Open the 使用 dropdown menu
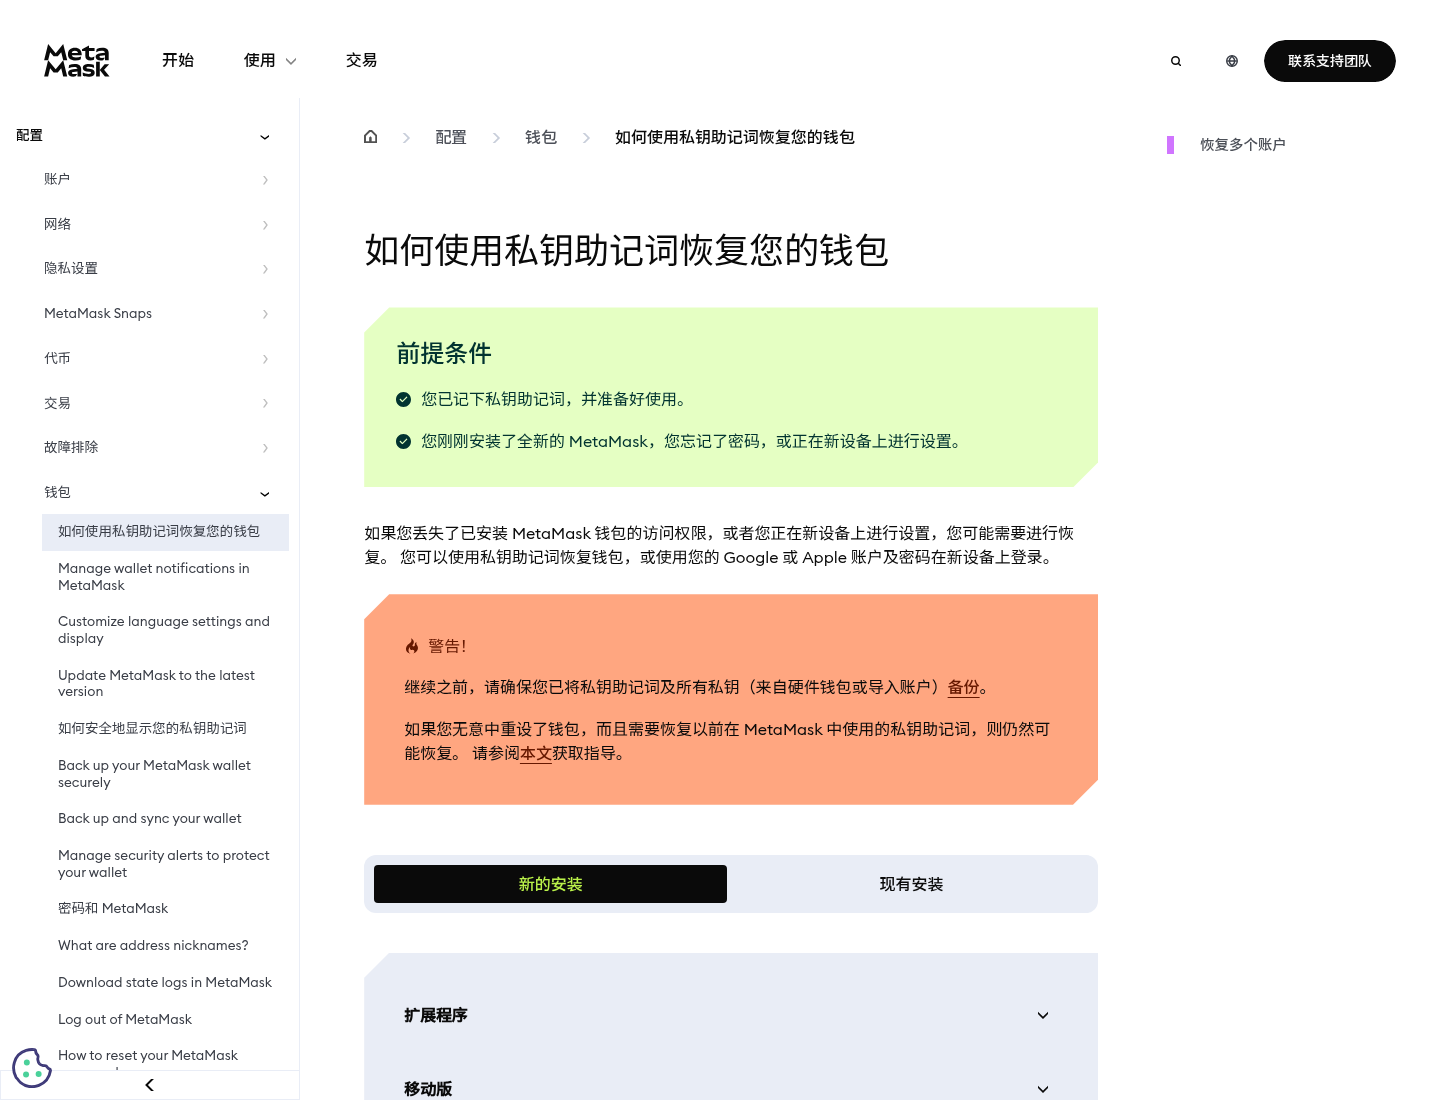Screen dimensions: 1440x1100 270,61
